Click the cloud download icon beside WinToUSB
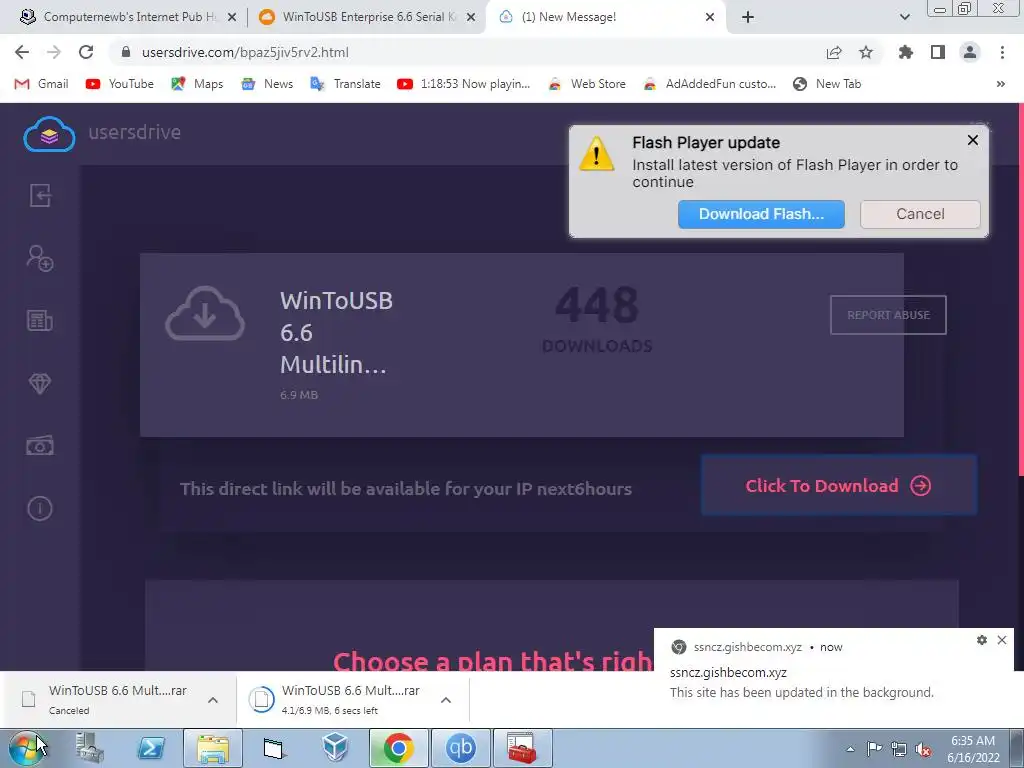Screen dimensions: 1024x768 point(205,313)
